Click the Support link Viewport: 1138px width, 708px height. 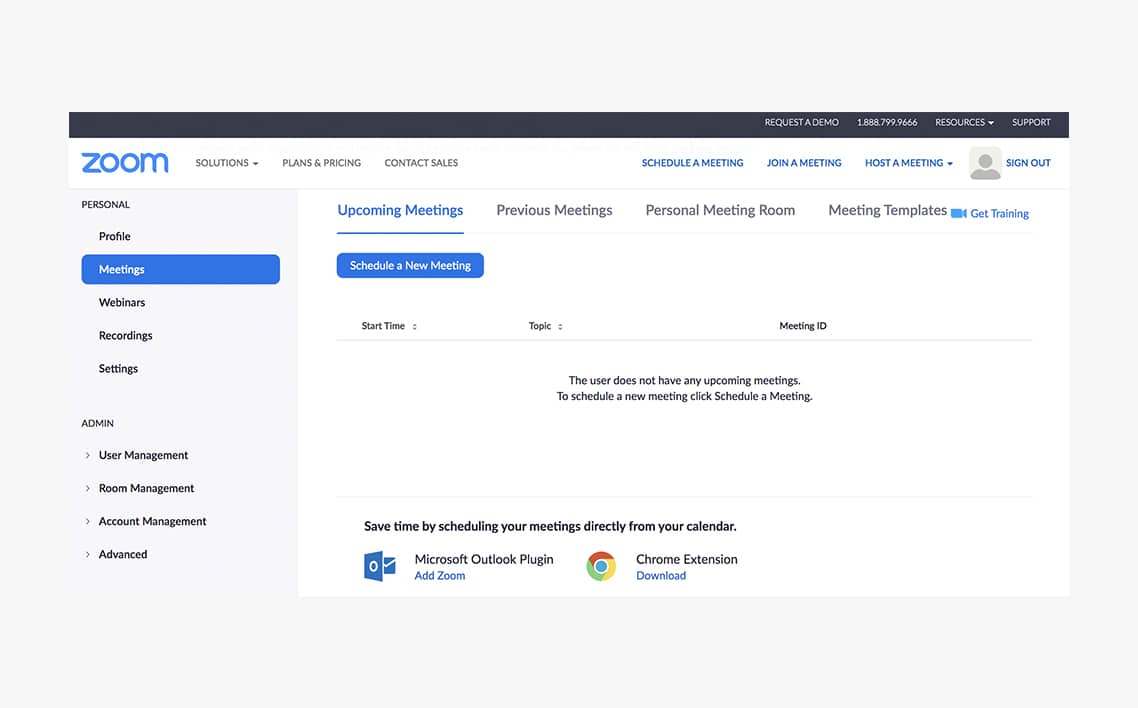pyautogui.click(x=1031, y=123)
